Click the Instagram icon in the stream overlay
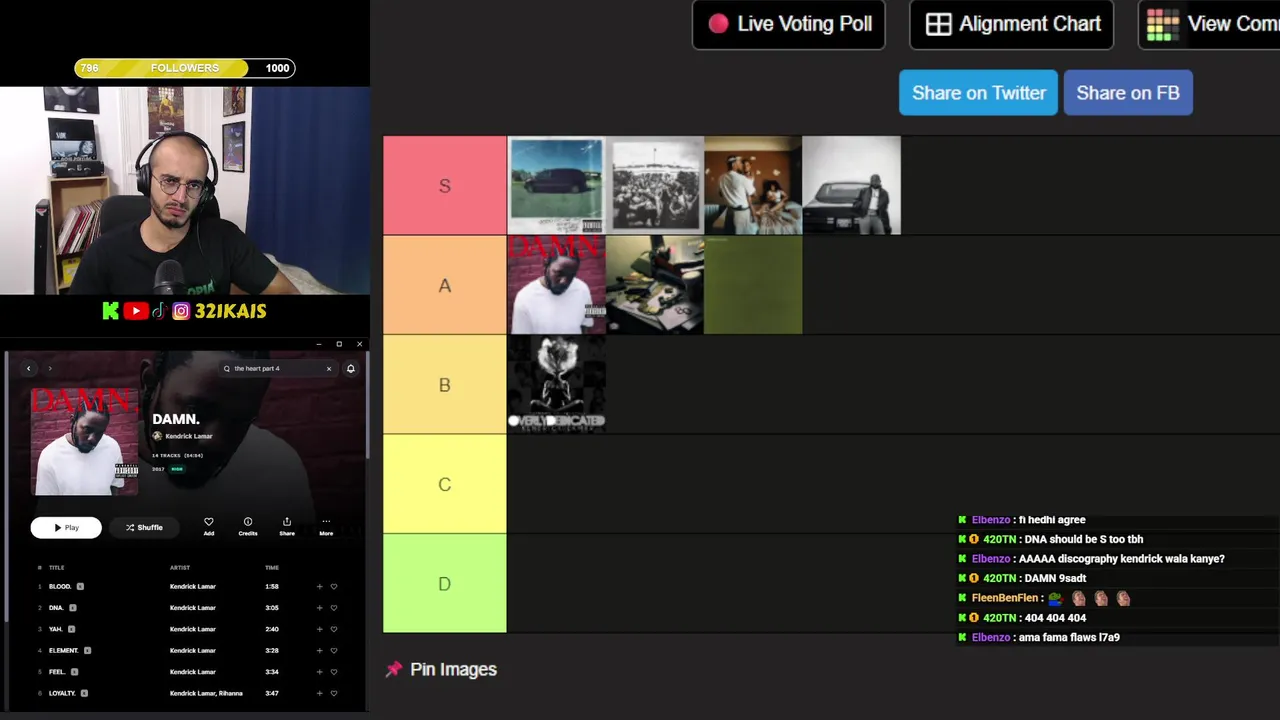The height and width of the screenshot is (720, 1280). pyautogui.click(x=181, y=311)
